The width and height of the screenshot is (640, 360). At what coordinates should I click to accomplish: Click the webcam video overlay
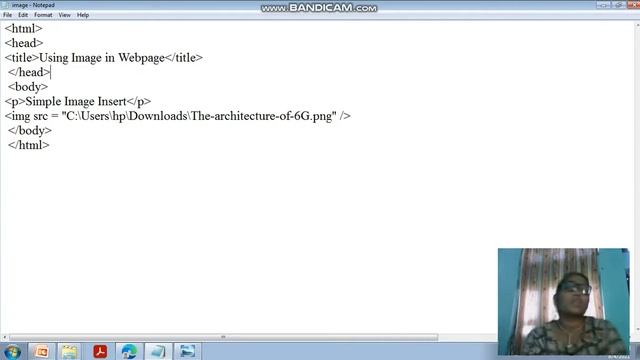pos(563,302)
